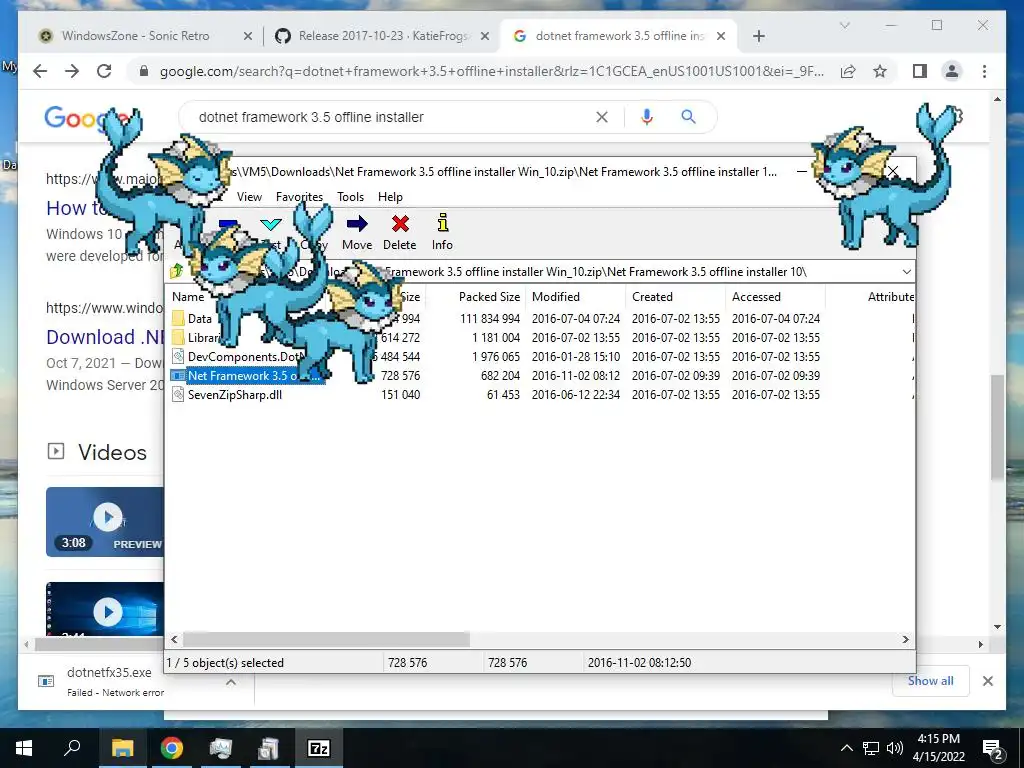This screenshot has width=1024, height=768.
Task: Click the modified date 2016-01-28 15:10
Action: click(x=575, y=357)
